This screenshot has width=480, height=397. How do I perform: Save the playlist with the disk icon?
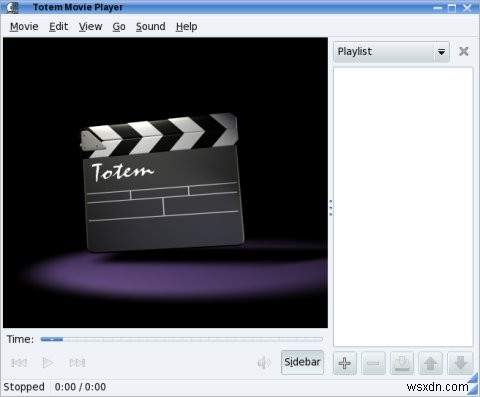tap(402, 363)
